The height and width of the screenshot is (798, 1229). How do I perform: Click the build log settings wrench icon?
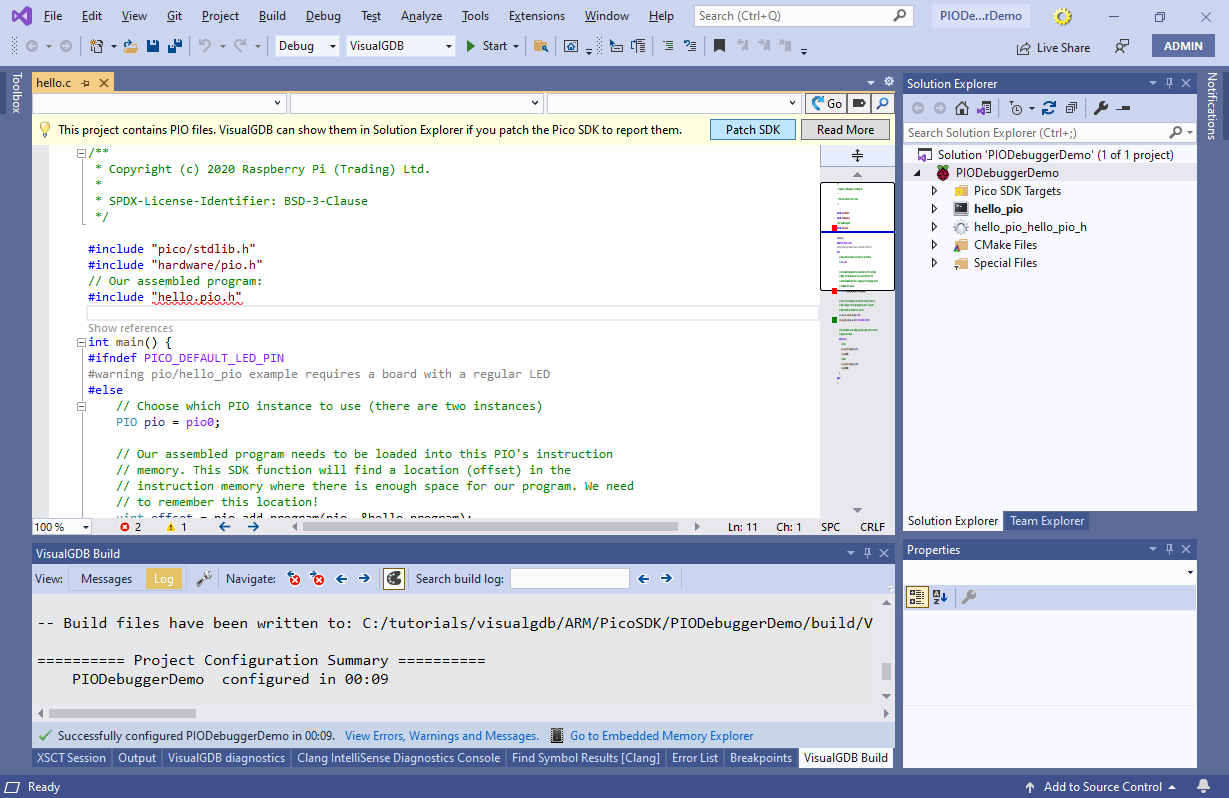204,578
